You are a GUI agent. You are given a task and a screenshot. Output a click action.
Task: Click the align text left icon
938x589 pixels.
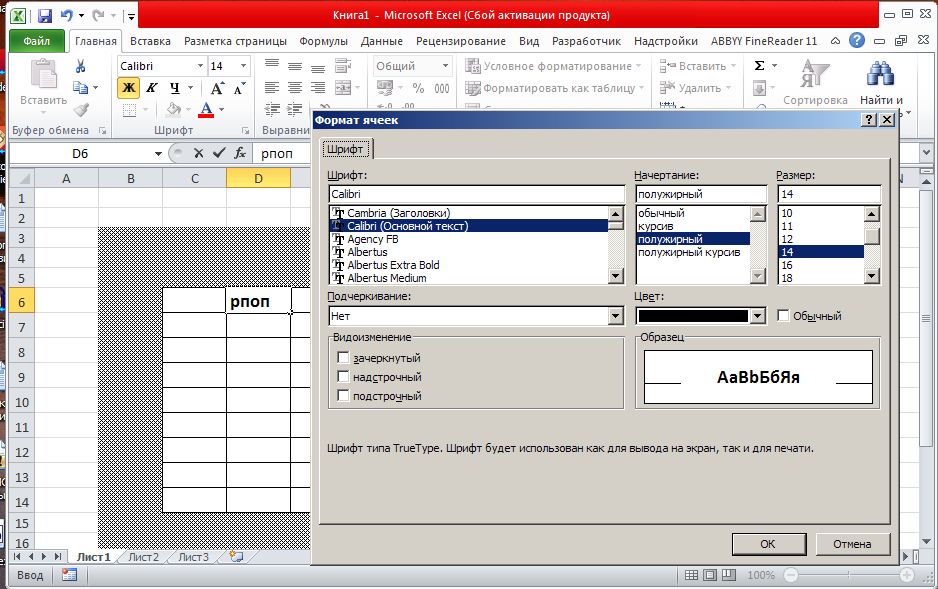pos(272,88)
